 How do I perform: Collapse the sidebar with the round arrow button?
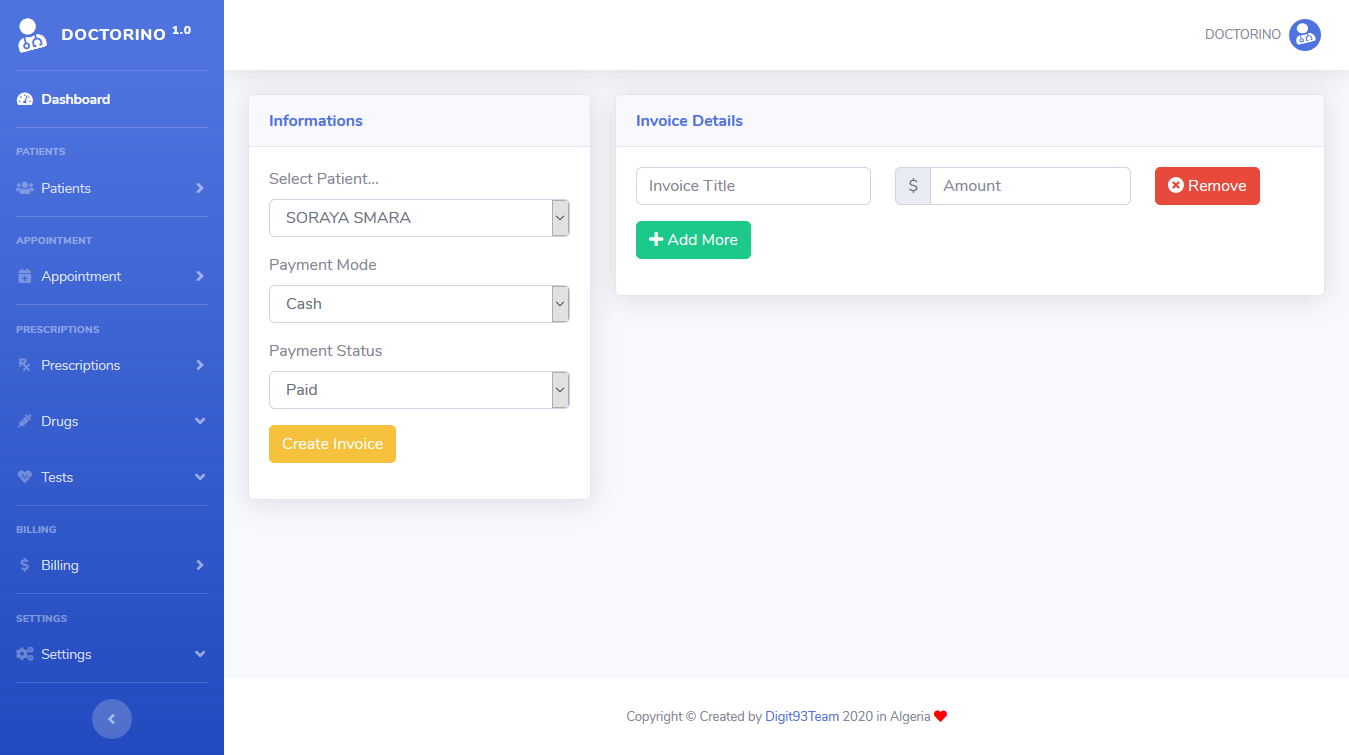coord(112,718)
